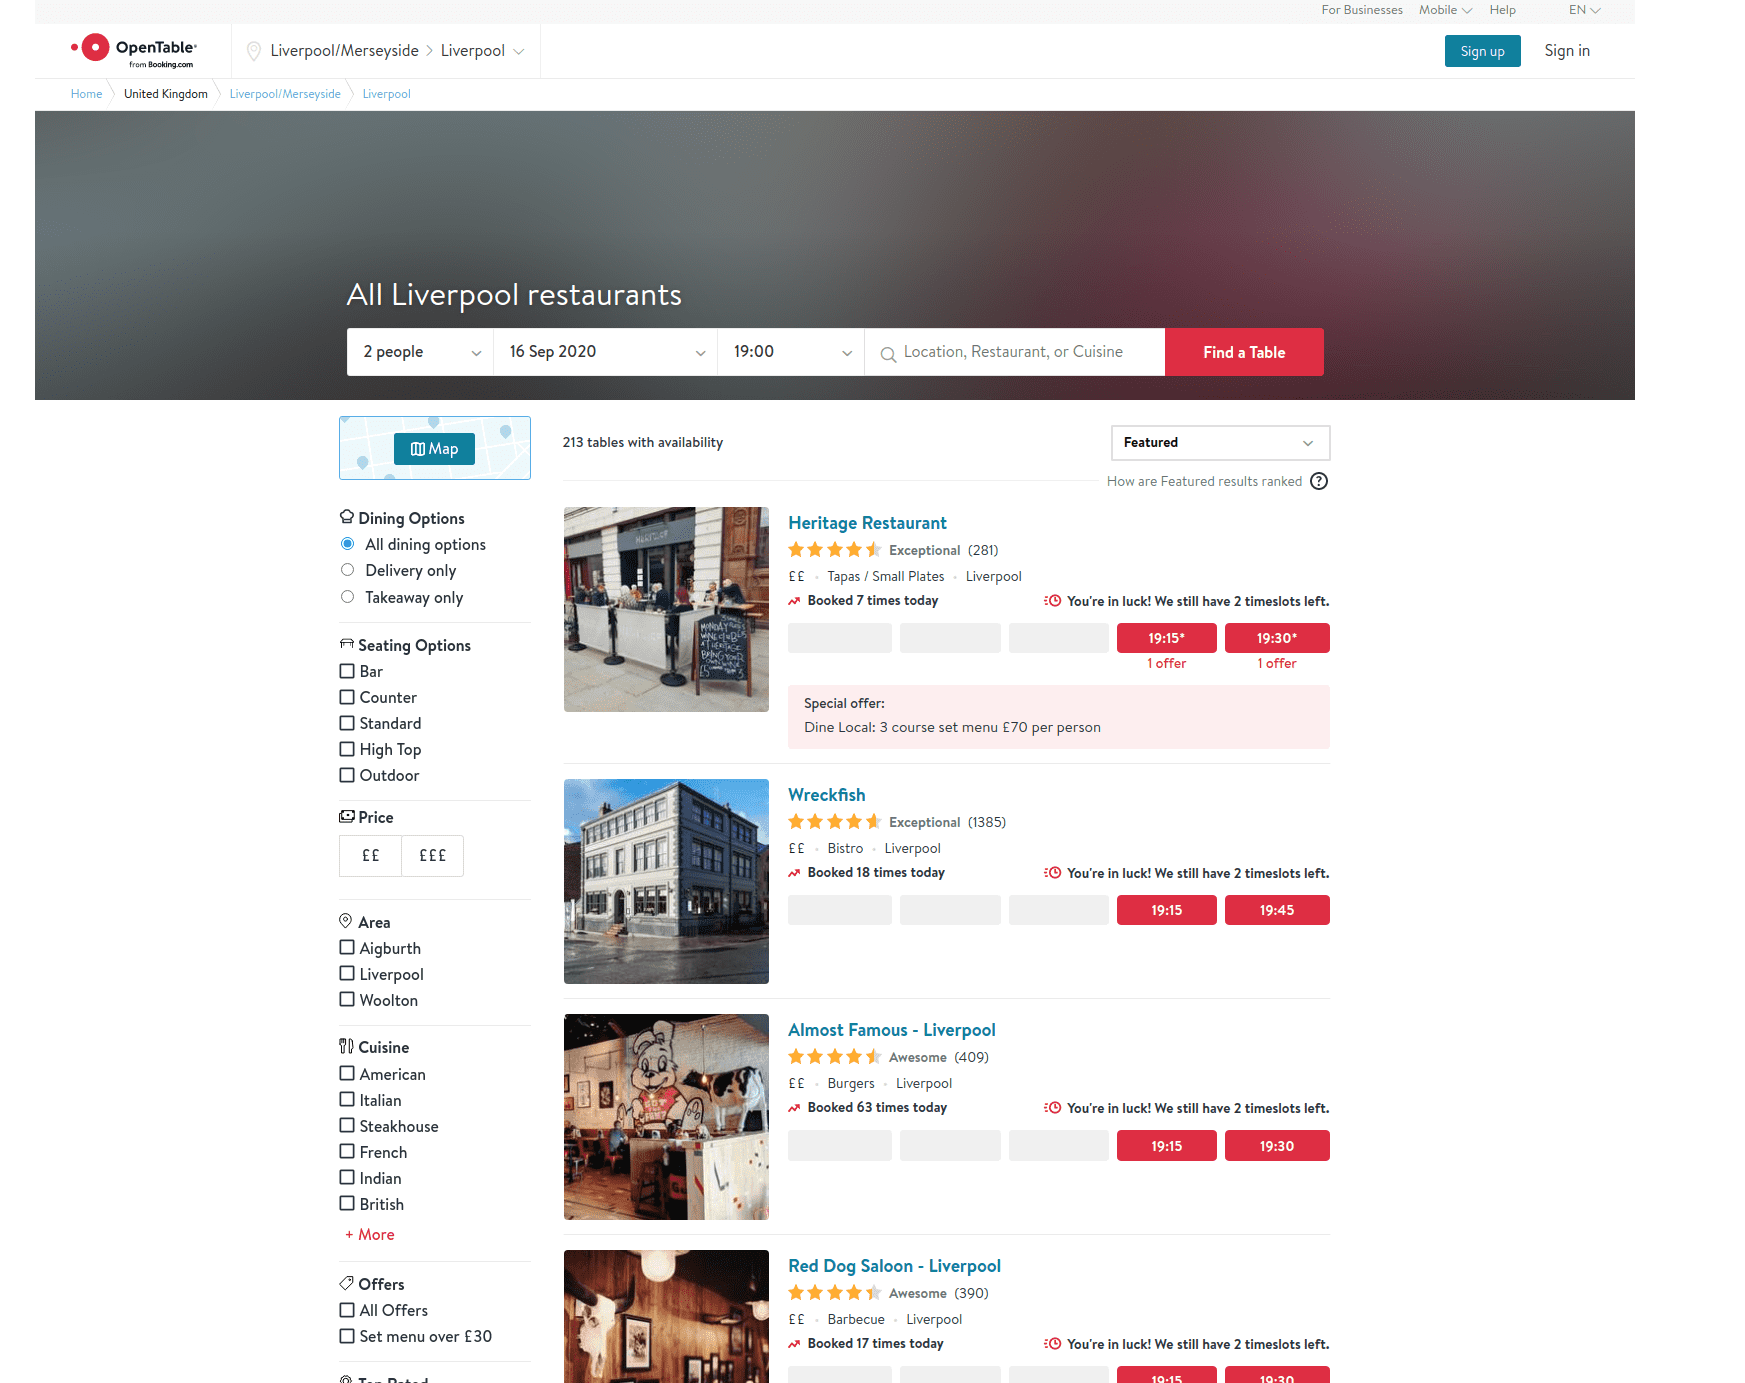Click the Sign in link
The image size is (1745, 1383).
pyautogui.click(x=1567, y=51)
